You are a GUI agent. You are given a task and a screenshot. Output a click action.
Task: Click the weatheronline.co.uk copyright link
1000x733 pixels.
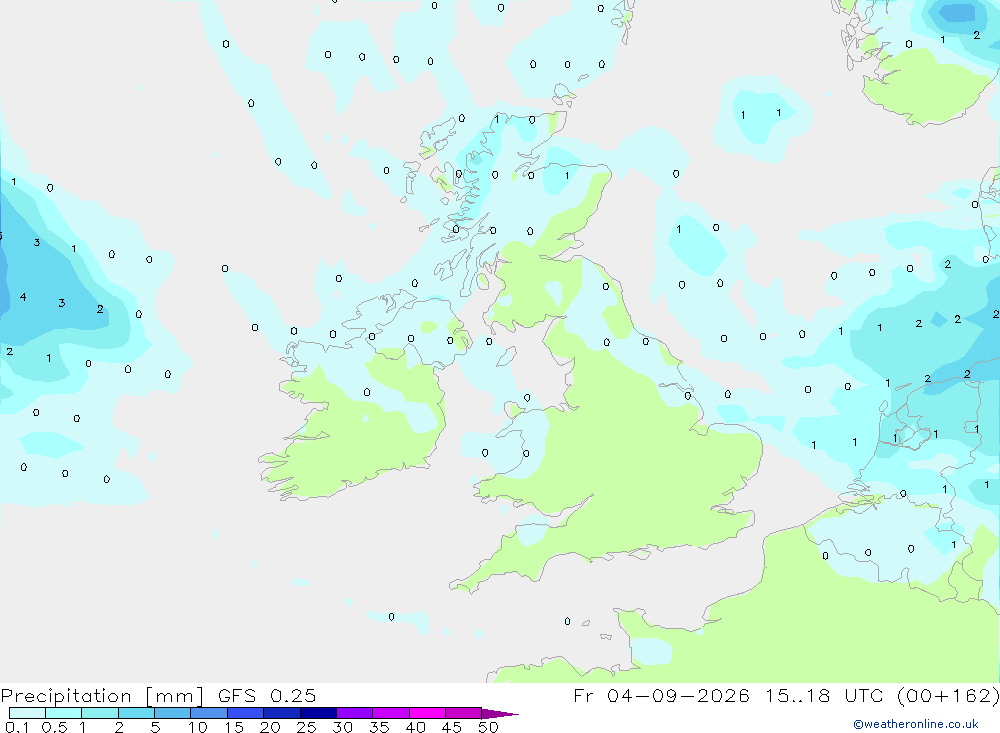point(916,724)
